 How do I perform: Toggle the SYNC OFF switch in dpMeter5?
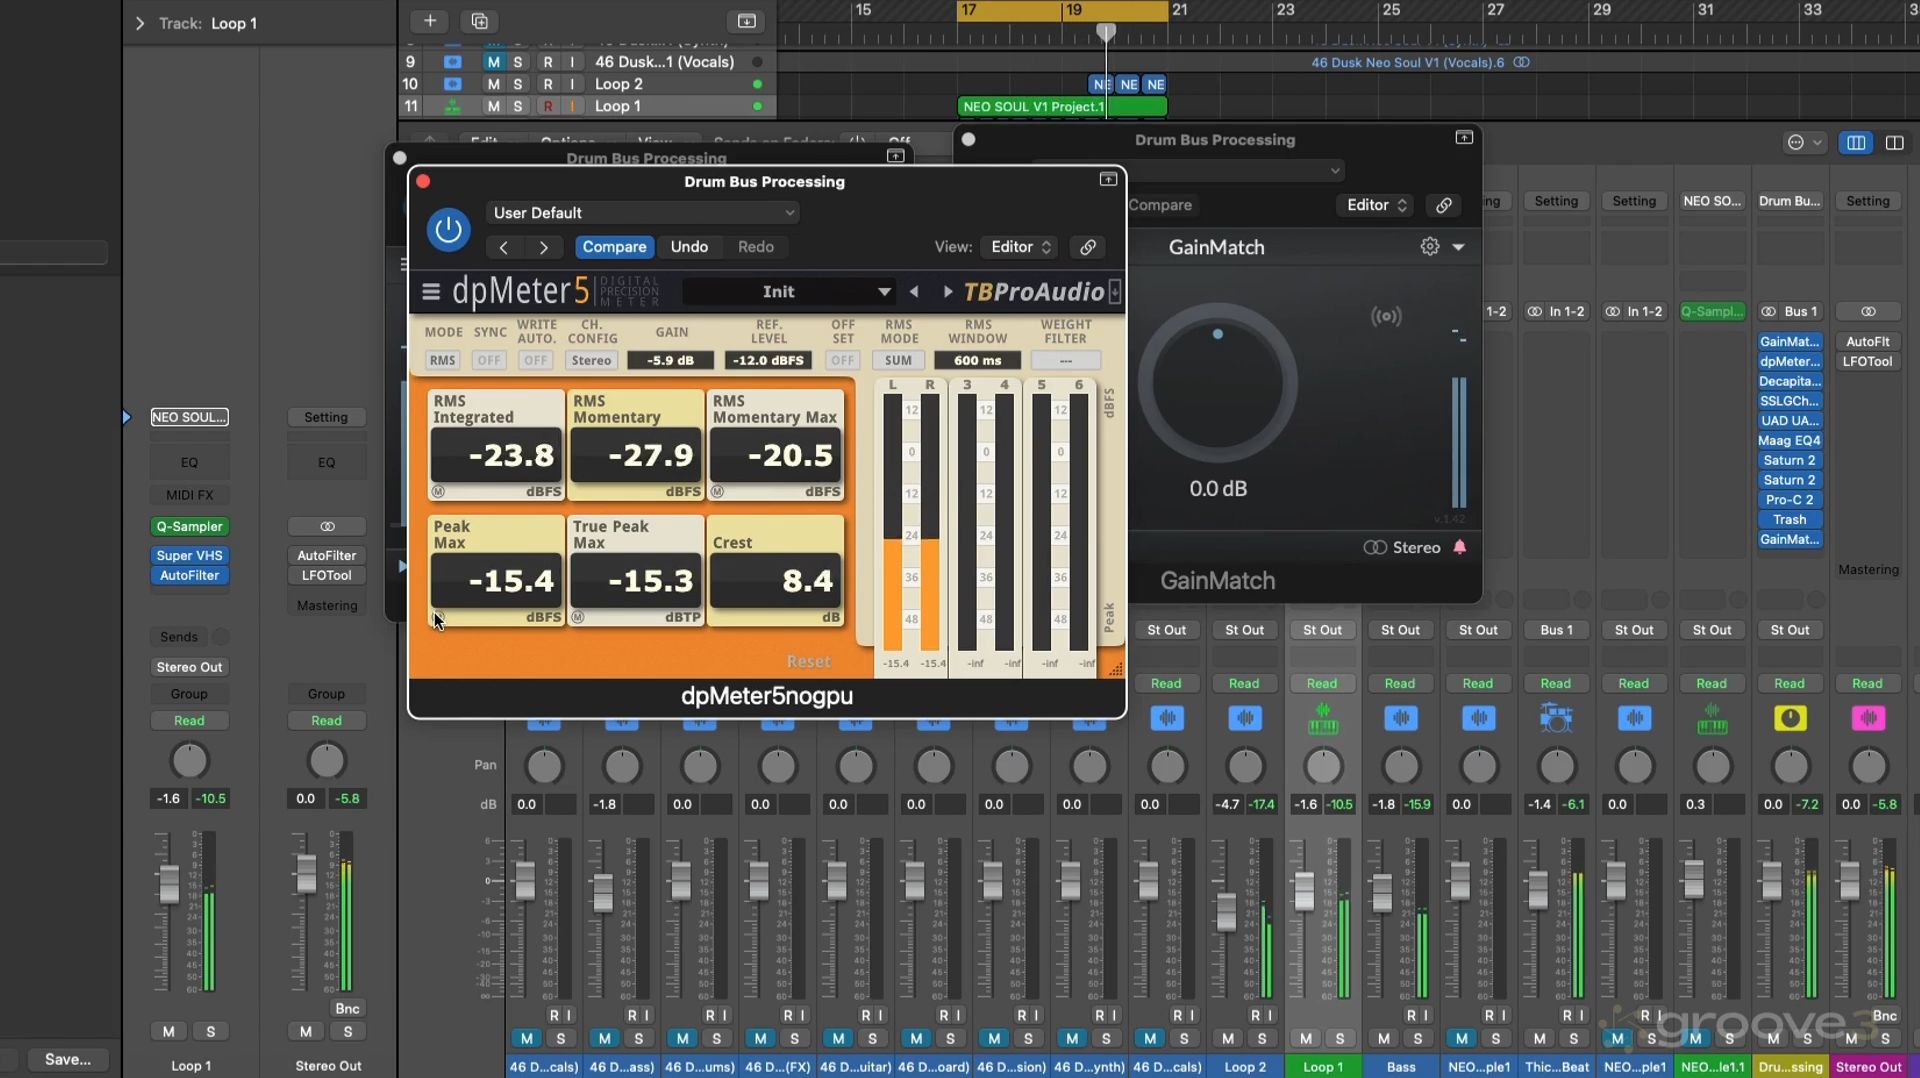click(x=488, y=360)
